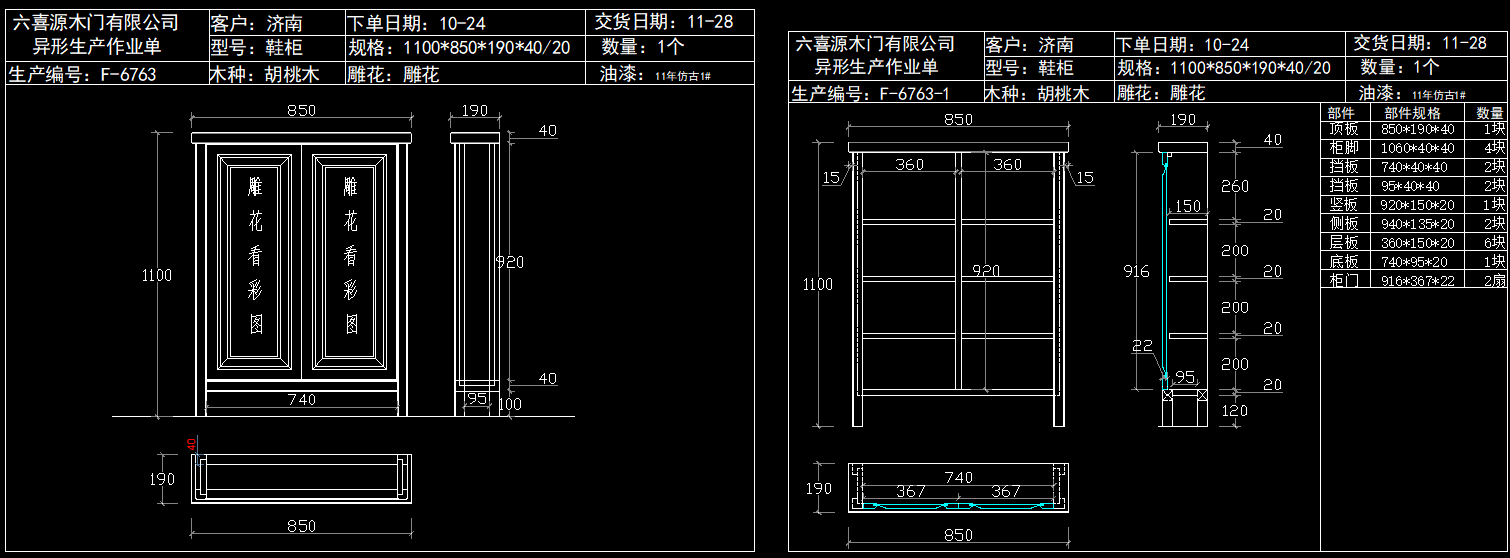1510x558 pixels.
Task: Select the 120 leg height dimension
Action: pyautogui.click(x=1235, y=410)
